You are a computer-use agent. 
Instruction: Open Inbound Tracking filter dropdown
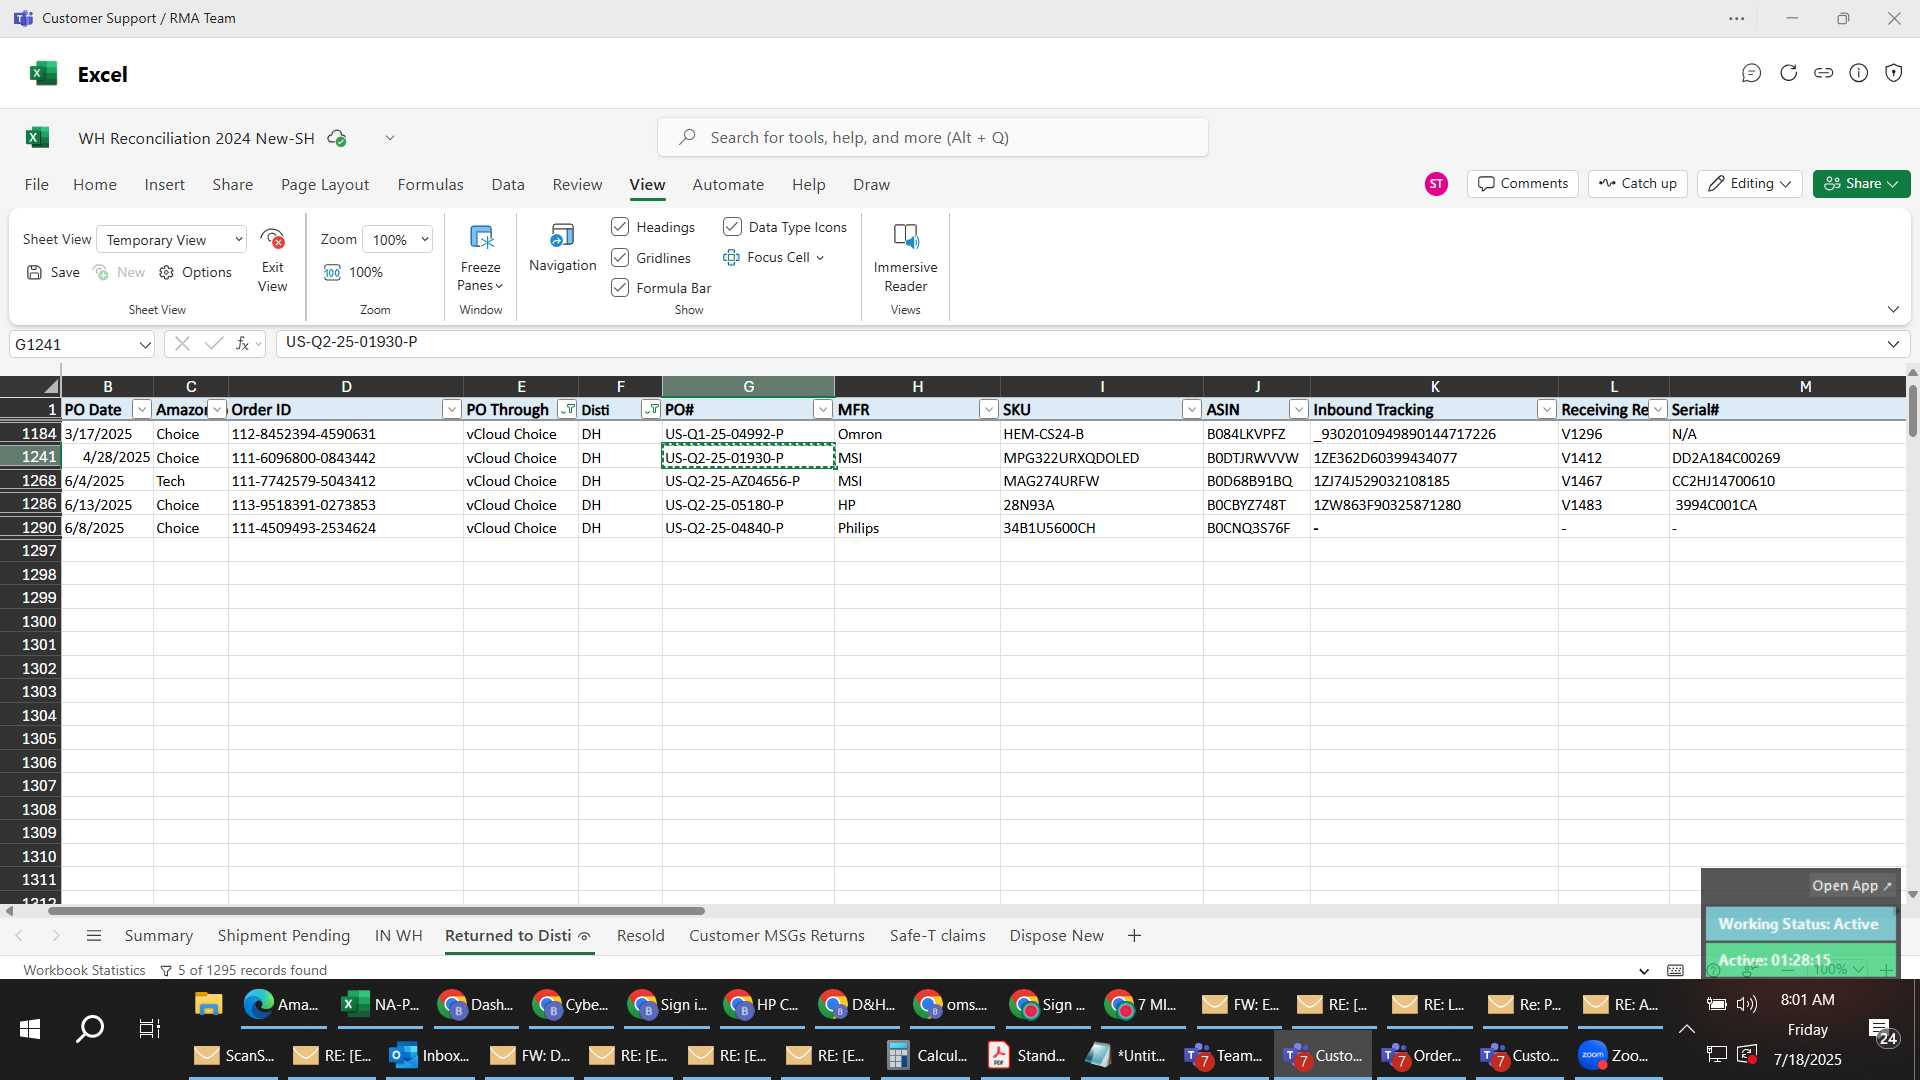[x=1547, y=410]
